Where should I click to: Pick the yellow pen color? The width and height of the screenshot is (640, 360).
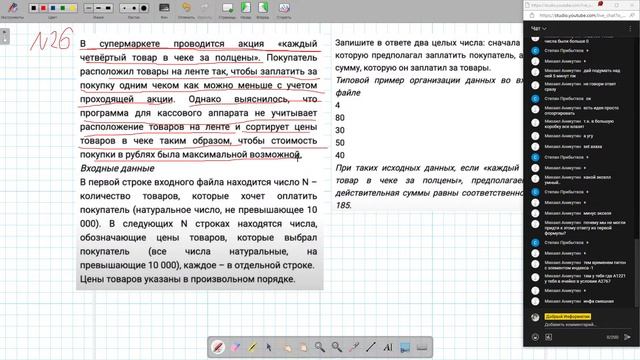click(x=72, y=8)
